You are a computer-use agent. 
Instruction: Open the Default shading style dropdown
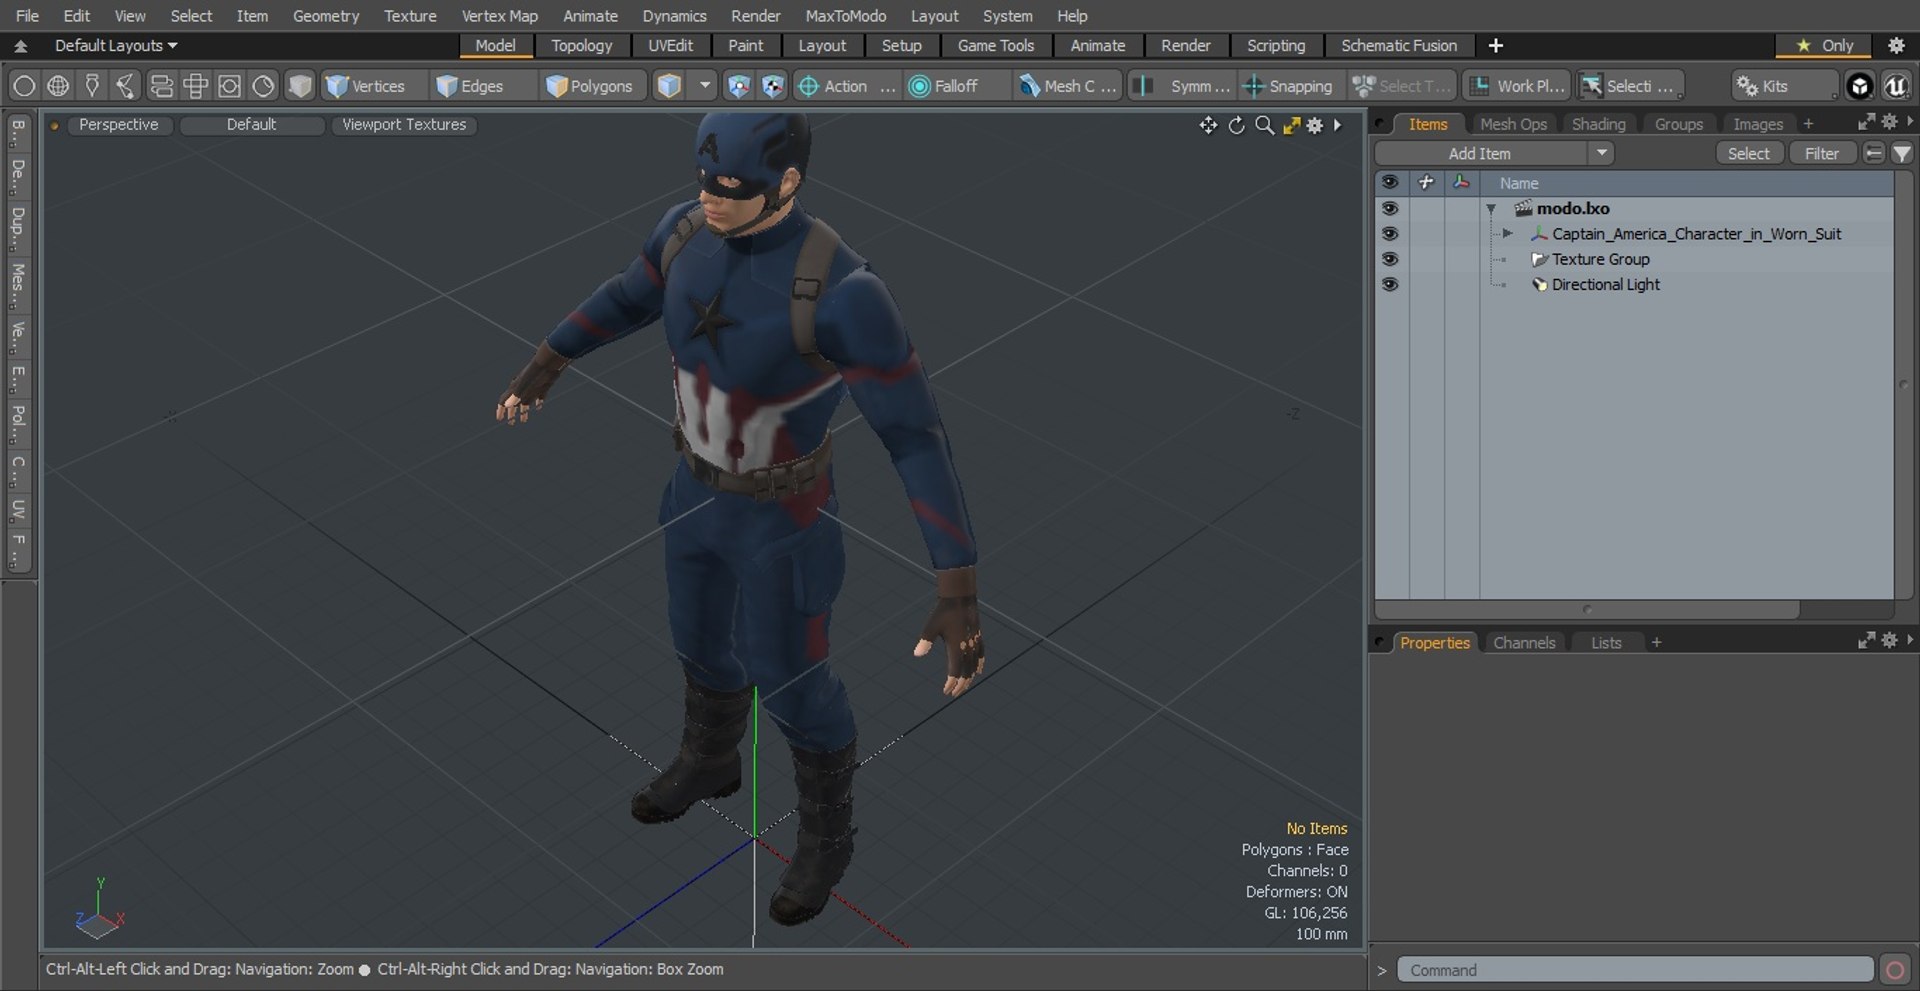point(251,125)
